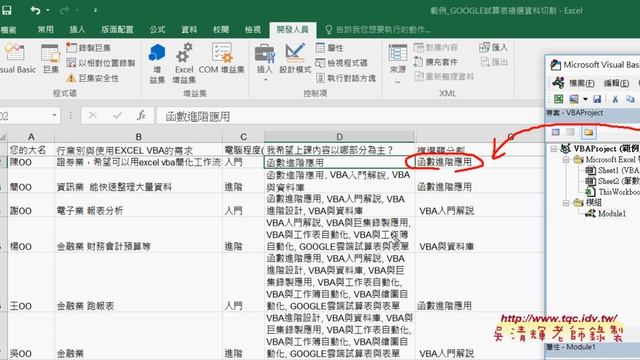This screenshot has width=640, height=360.
Task: Select column B header
Action: tap(138, 137)
